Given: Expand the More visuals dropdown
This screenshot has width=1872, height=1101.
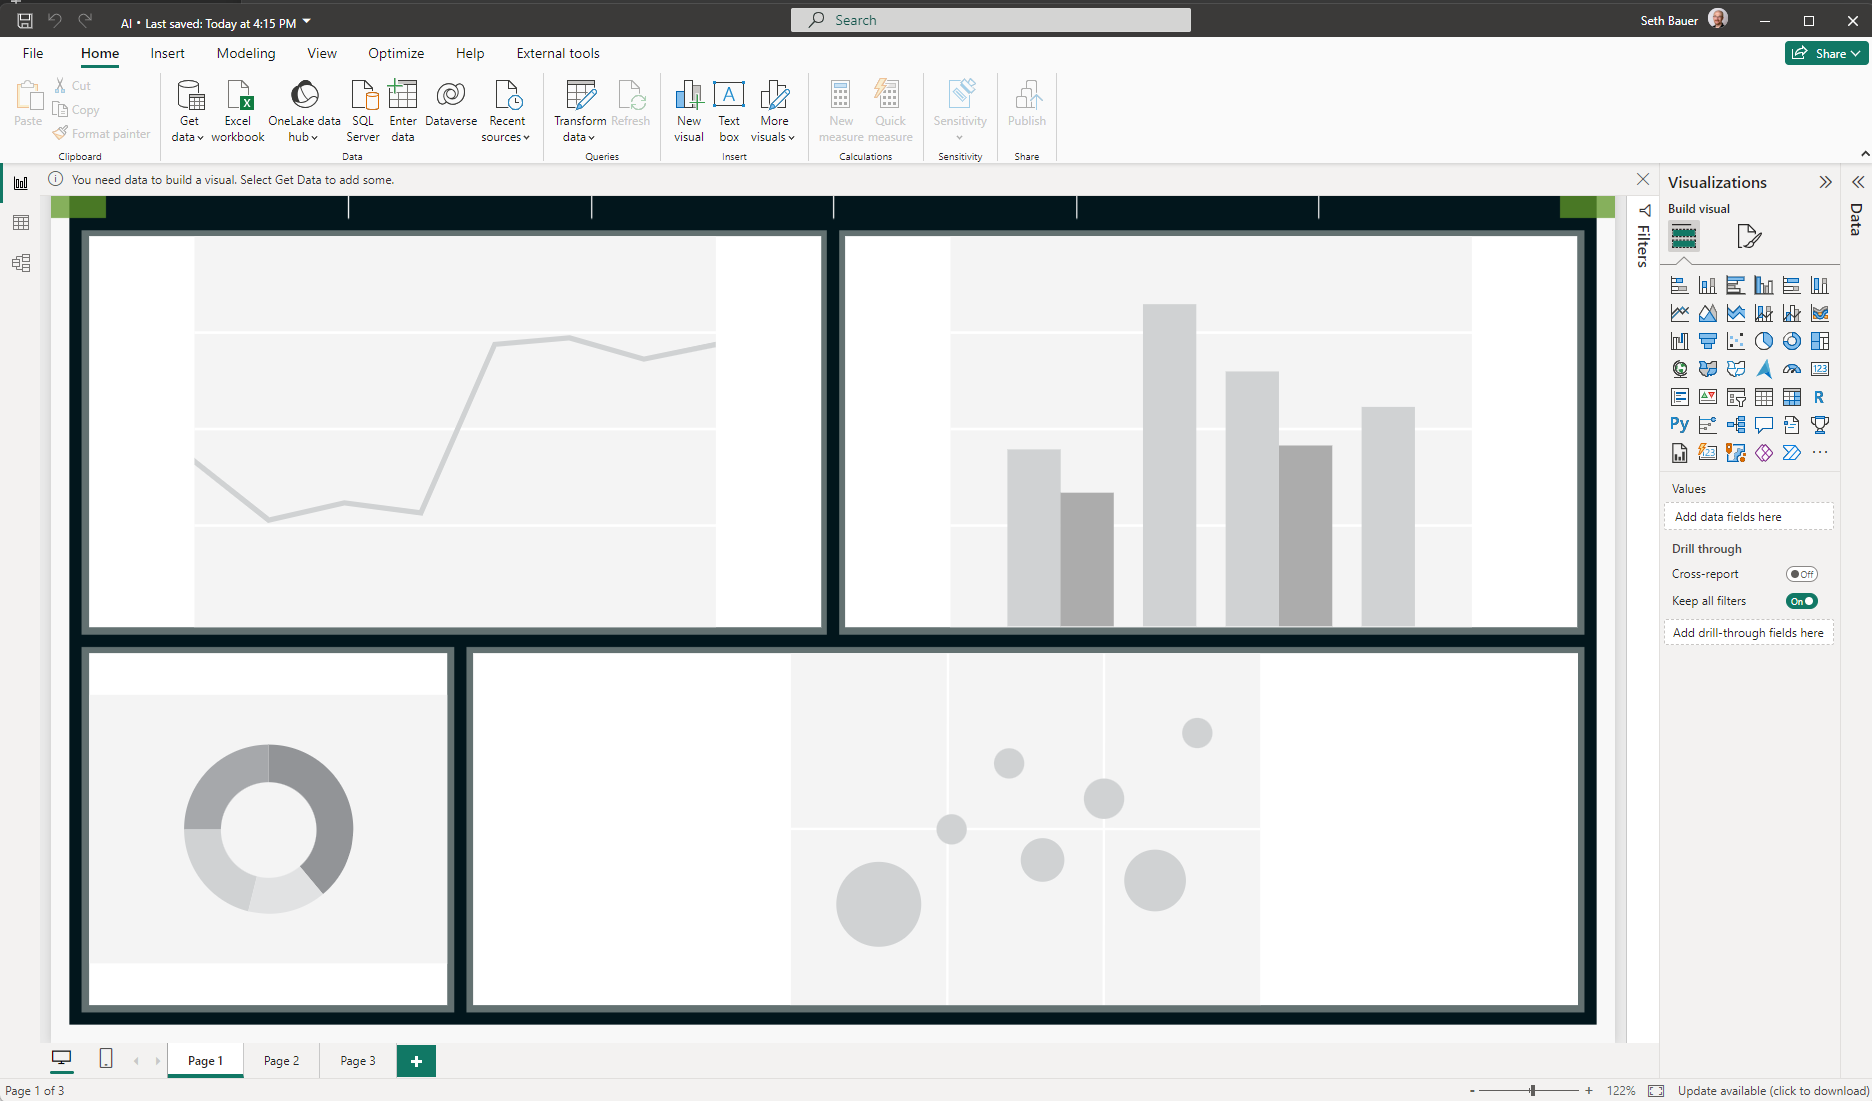Looking at the screenshot, I should coord(774,110).
